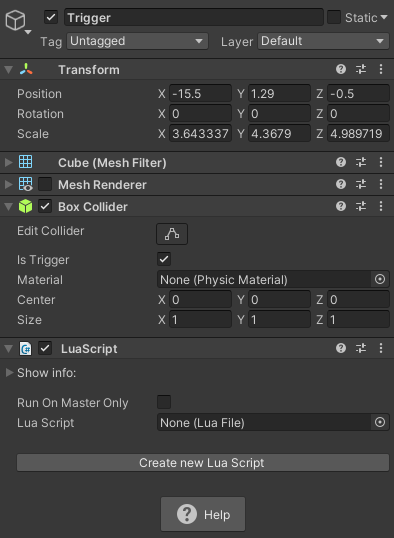Open Physic Material object picker

point(380,280)
